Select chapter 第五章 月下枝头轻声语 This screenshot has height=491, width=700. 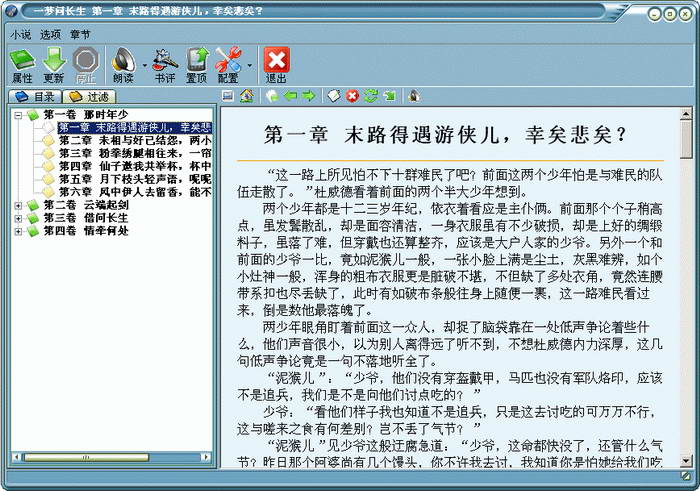pos(135,179)
